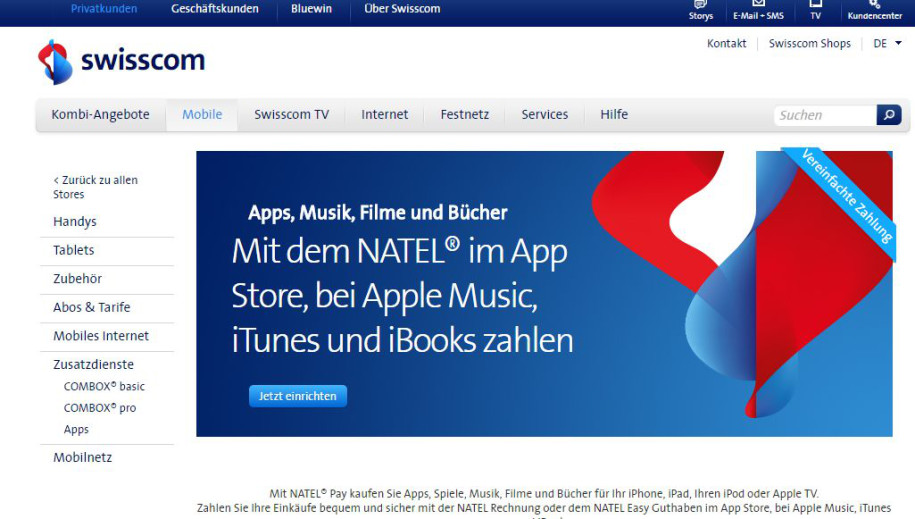Open Zubehör in sidebar
The image size is (915, 519).
click(77, 278)
